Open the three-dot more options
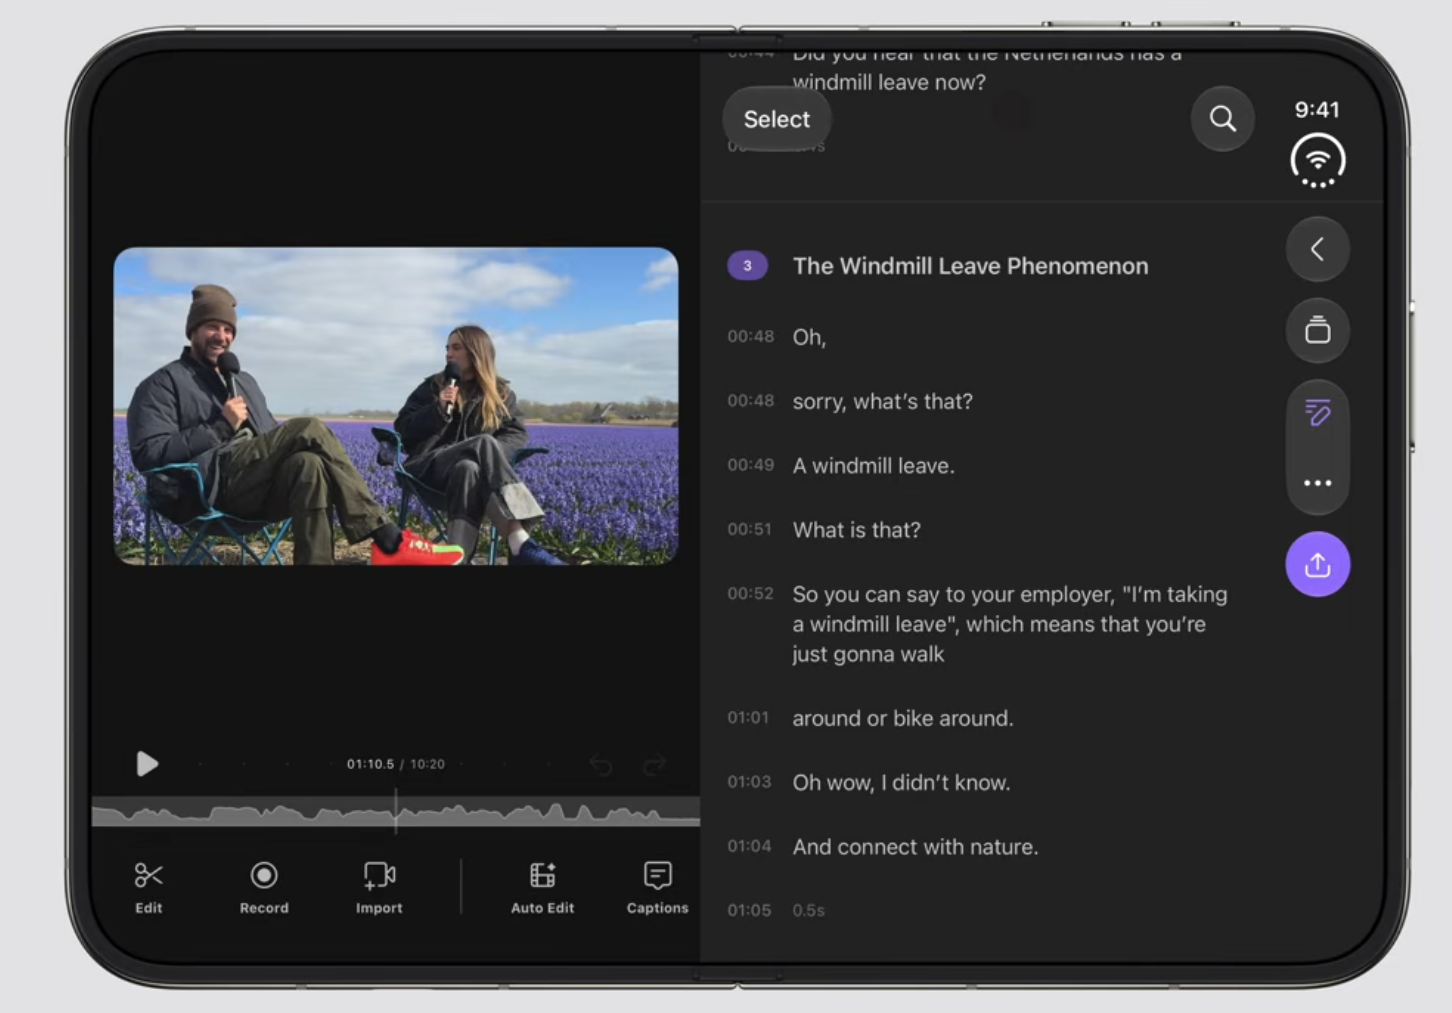The height and width of the screenshot is (1013, 1452). (x=1317, y=483)
